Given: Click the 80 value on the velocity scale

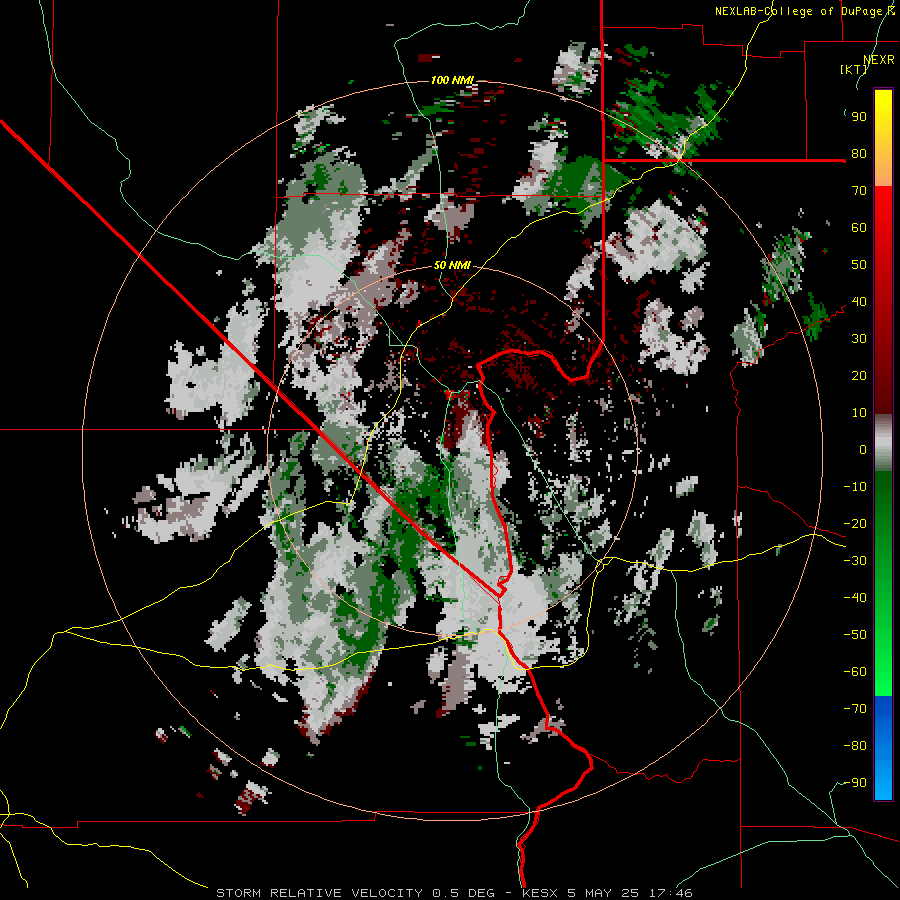Looking at the screenshot, I should coord(859,153).
